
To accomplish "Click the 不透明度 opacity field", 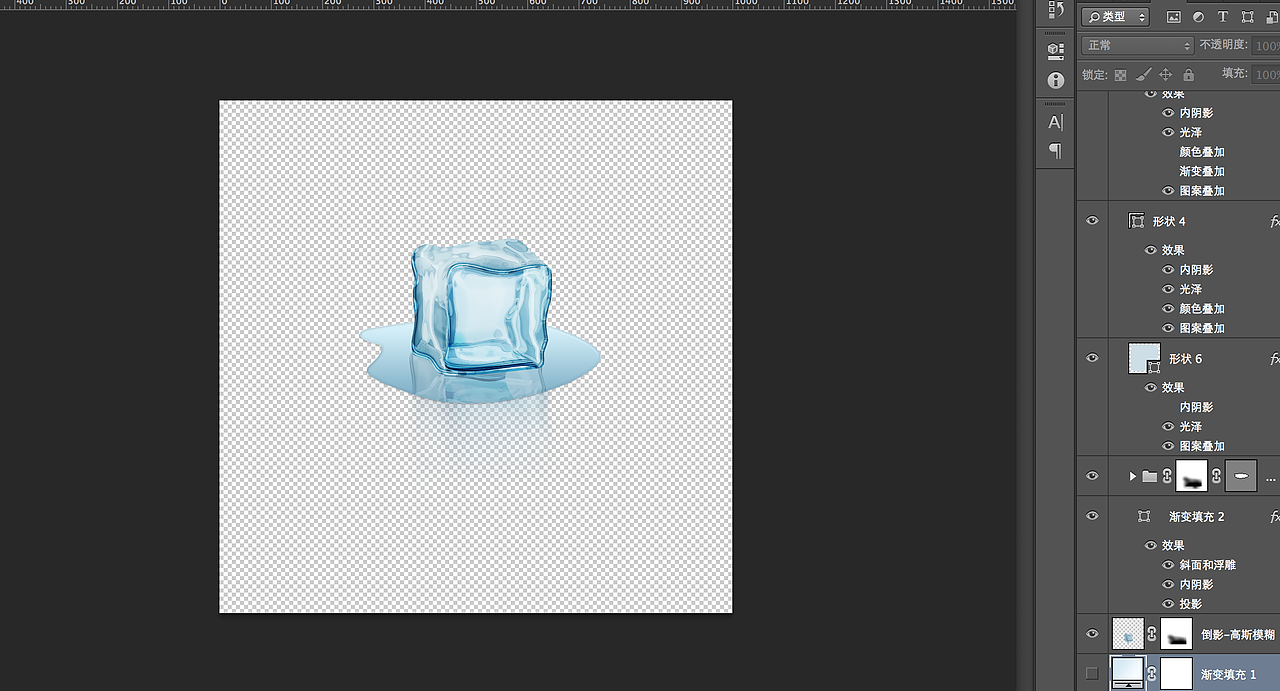I will [x=1267, y=46].
